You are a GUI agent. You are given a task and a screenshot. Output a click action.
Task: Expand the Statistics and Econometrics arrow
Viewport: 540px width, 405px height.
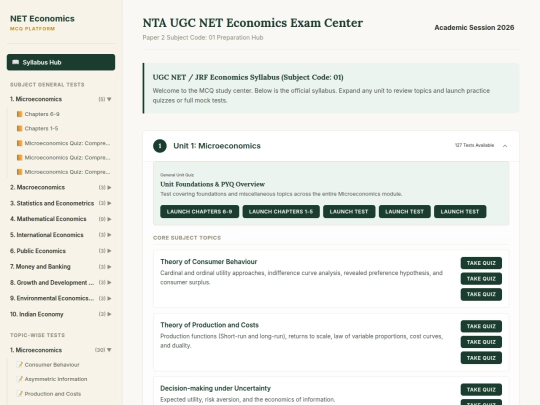[x=109, y=203]
